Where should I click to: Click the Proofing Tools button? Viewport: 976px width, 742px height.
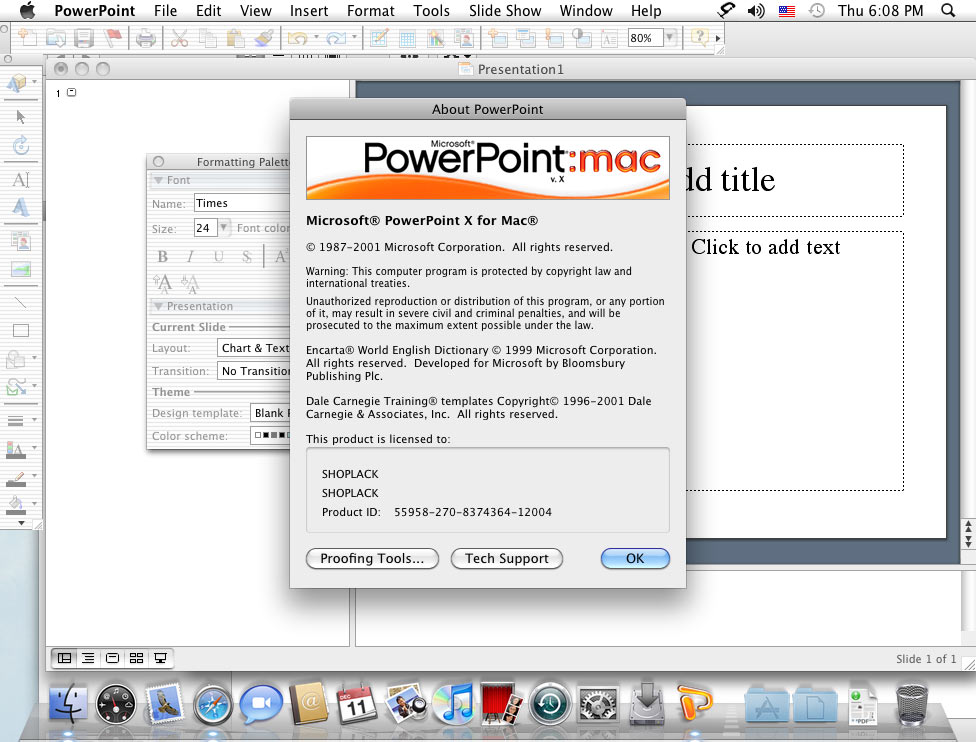pos(372,558)
